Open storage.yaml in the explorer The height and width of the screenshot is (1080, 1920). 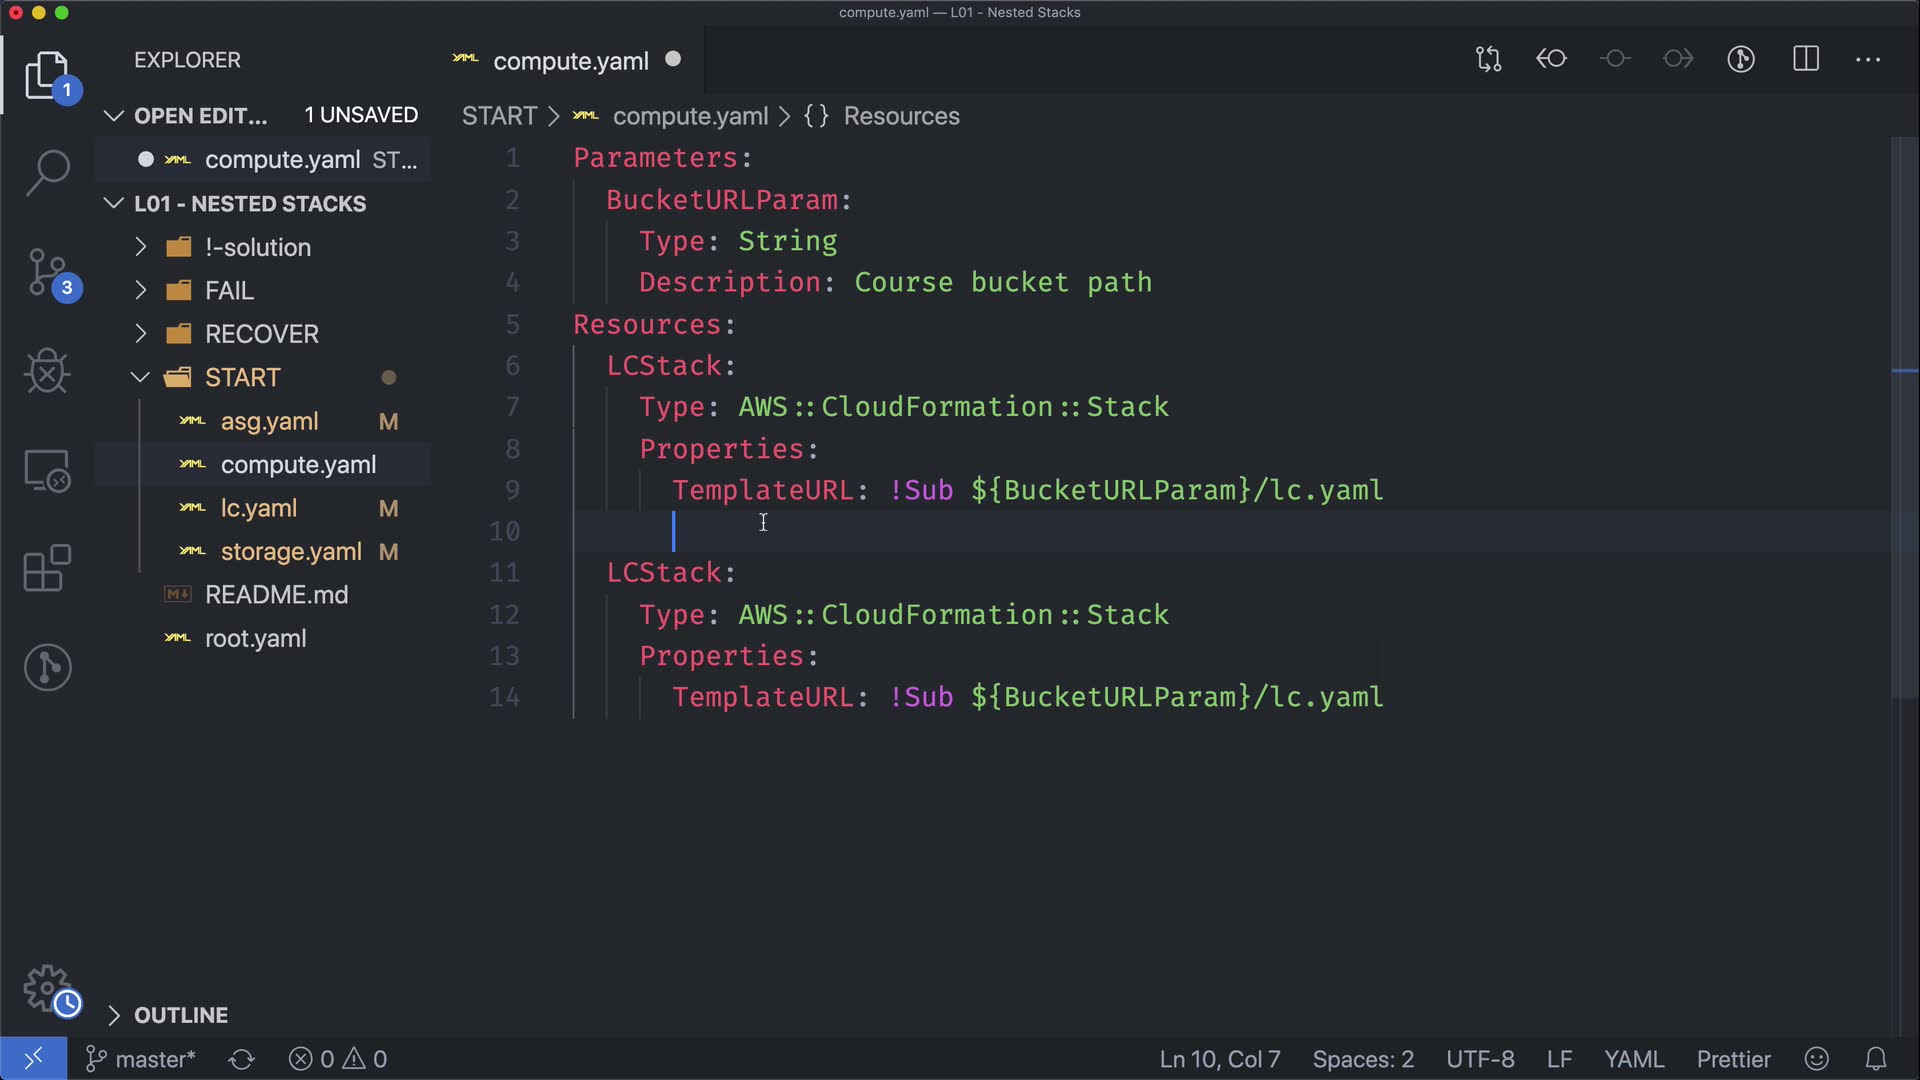(x=290, y=552)
